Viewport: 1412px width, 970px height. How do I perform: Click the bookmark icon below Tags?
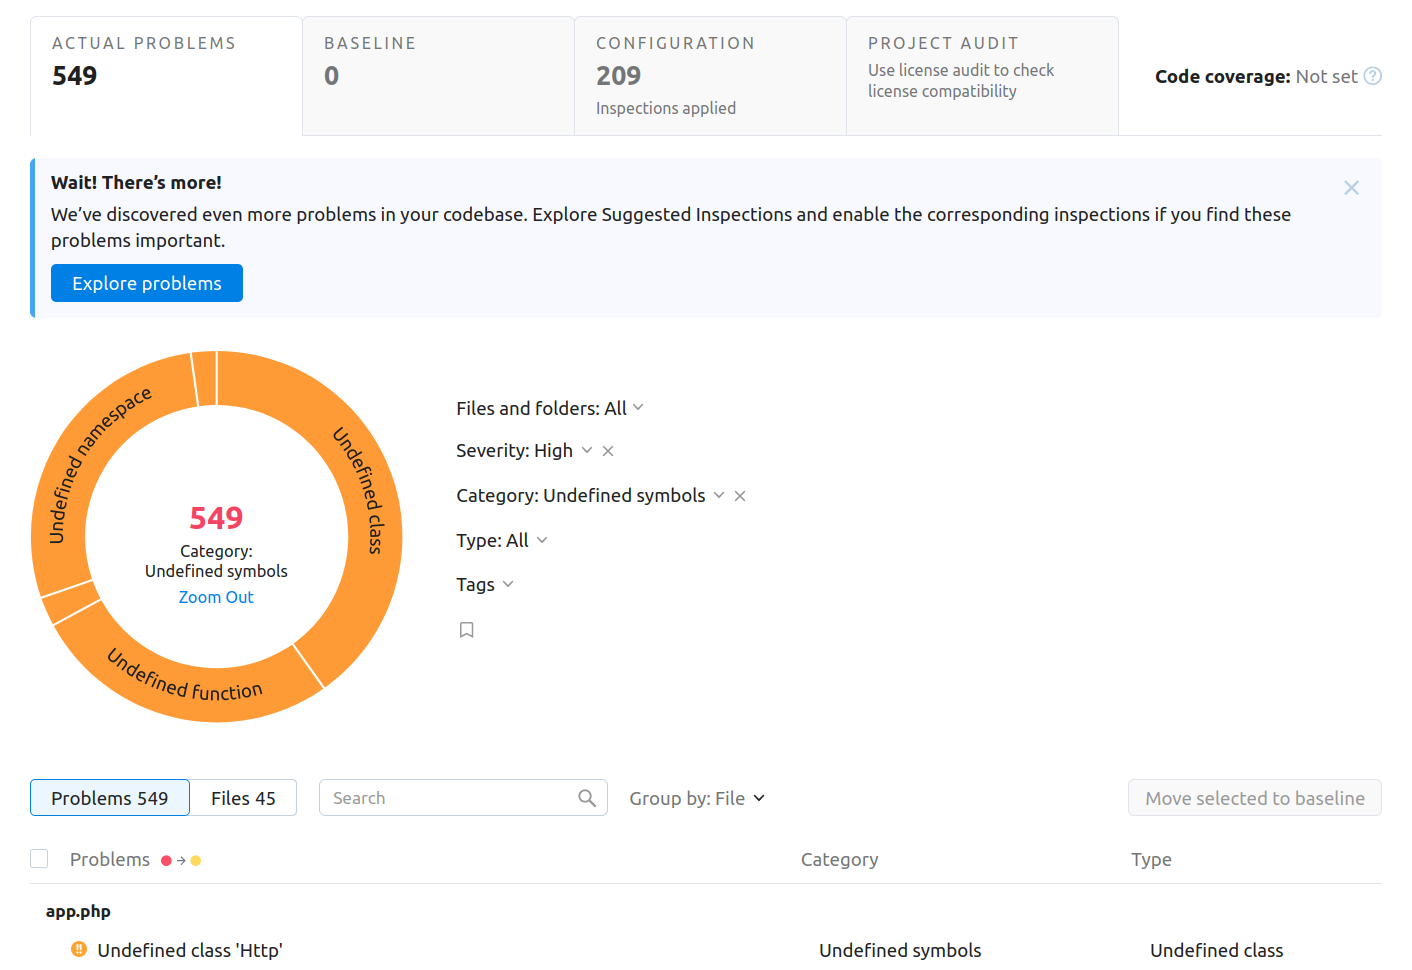[466, 630]
